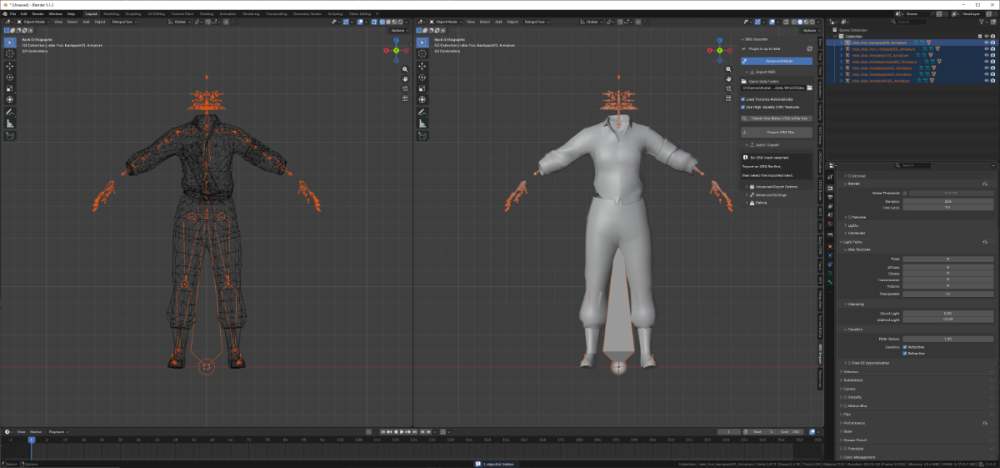Select the Add Cube tool in left viewport

(x=10, y=136)
